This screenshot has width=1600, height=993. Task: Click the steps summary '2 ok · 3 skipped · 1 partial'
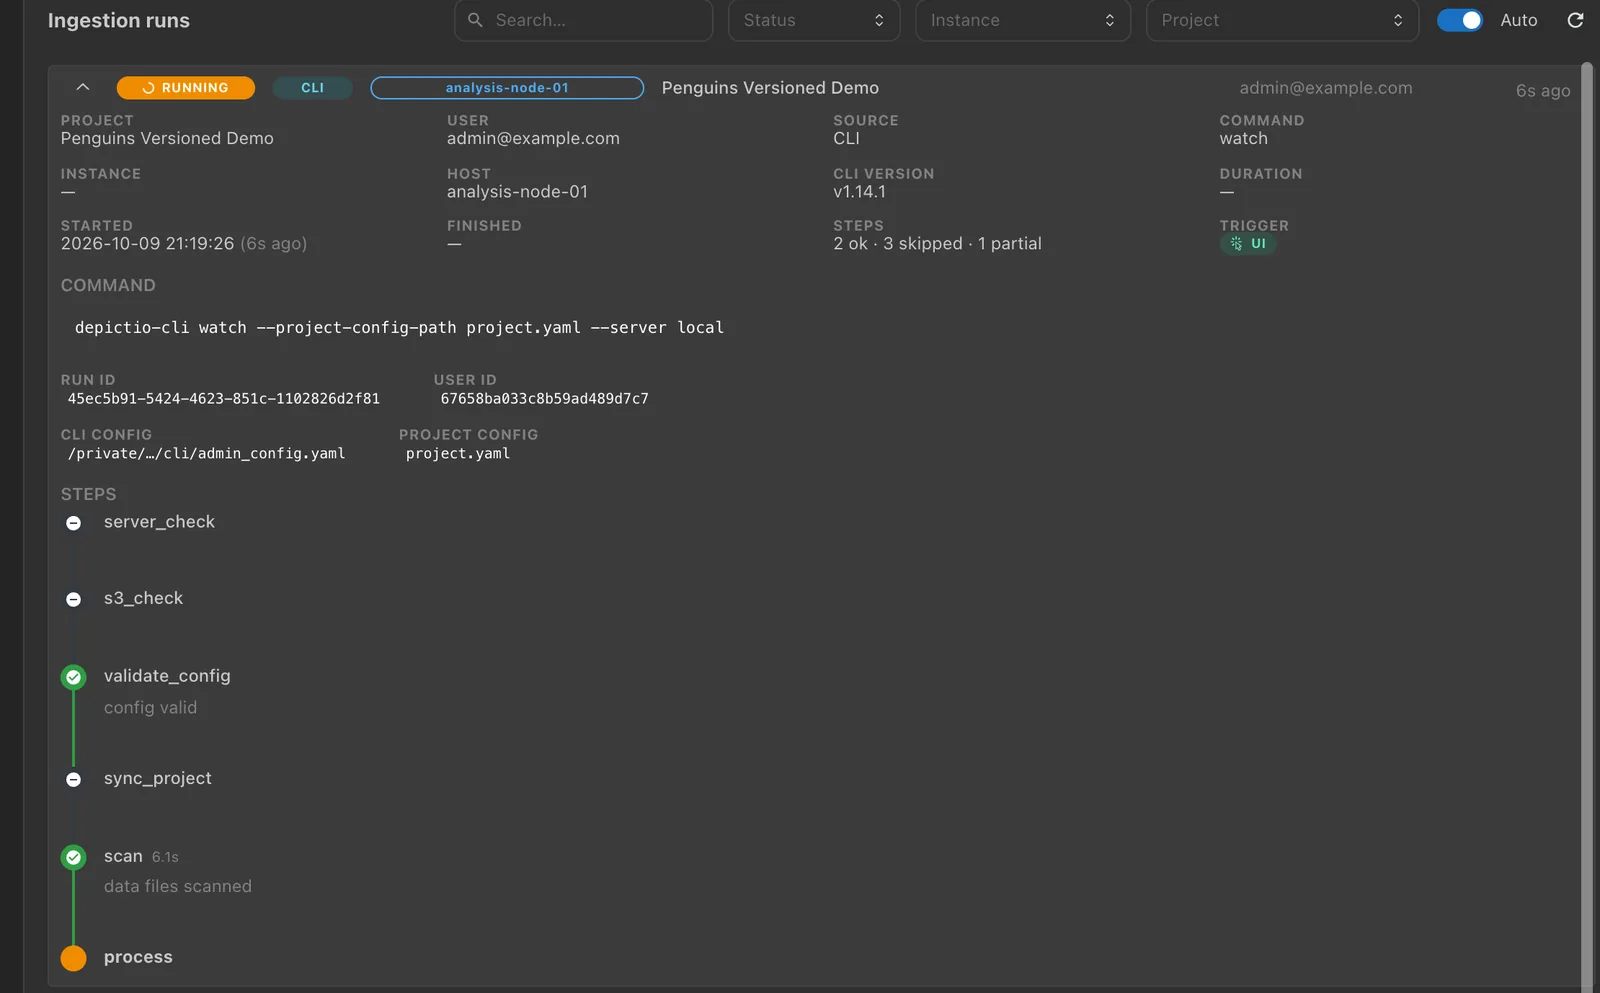click(x=937, y=243)
